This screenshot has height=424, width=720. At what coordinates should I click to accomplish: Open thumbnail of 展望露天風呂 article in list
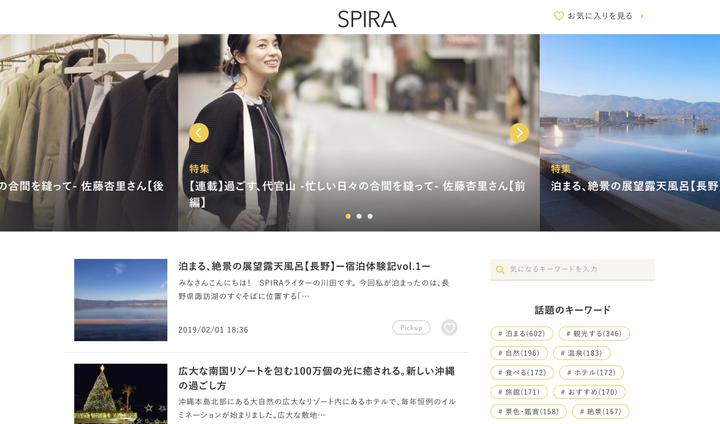[x=121, y=300]
